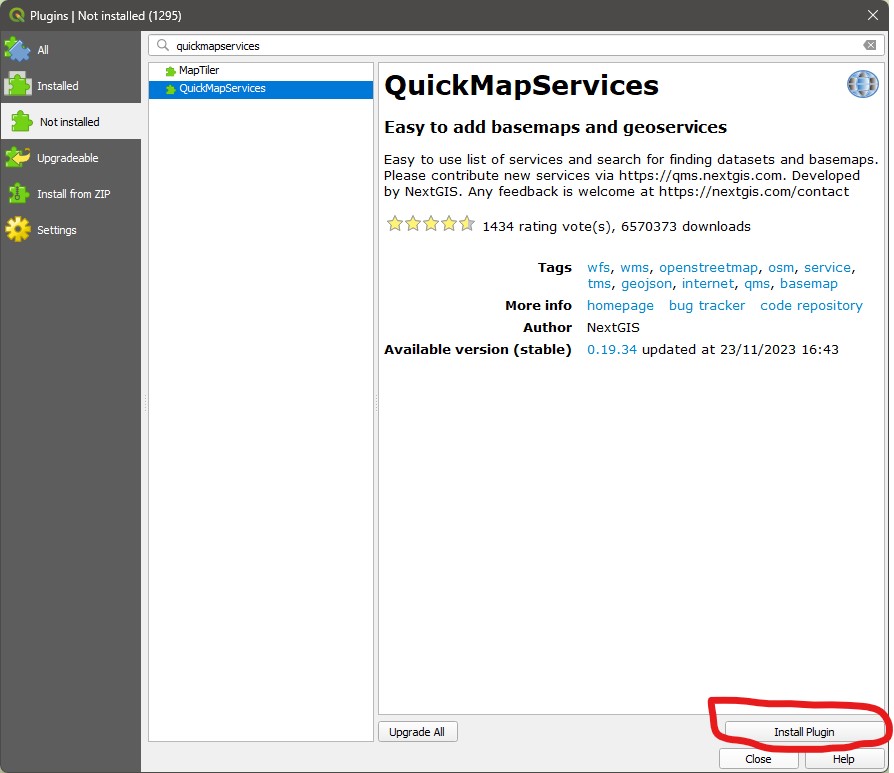Rate plugin with the fifth star
The height and width of the screenshot is (773, 894).
pos(467,223)
